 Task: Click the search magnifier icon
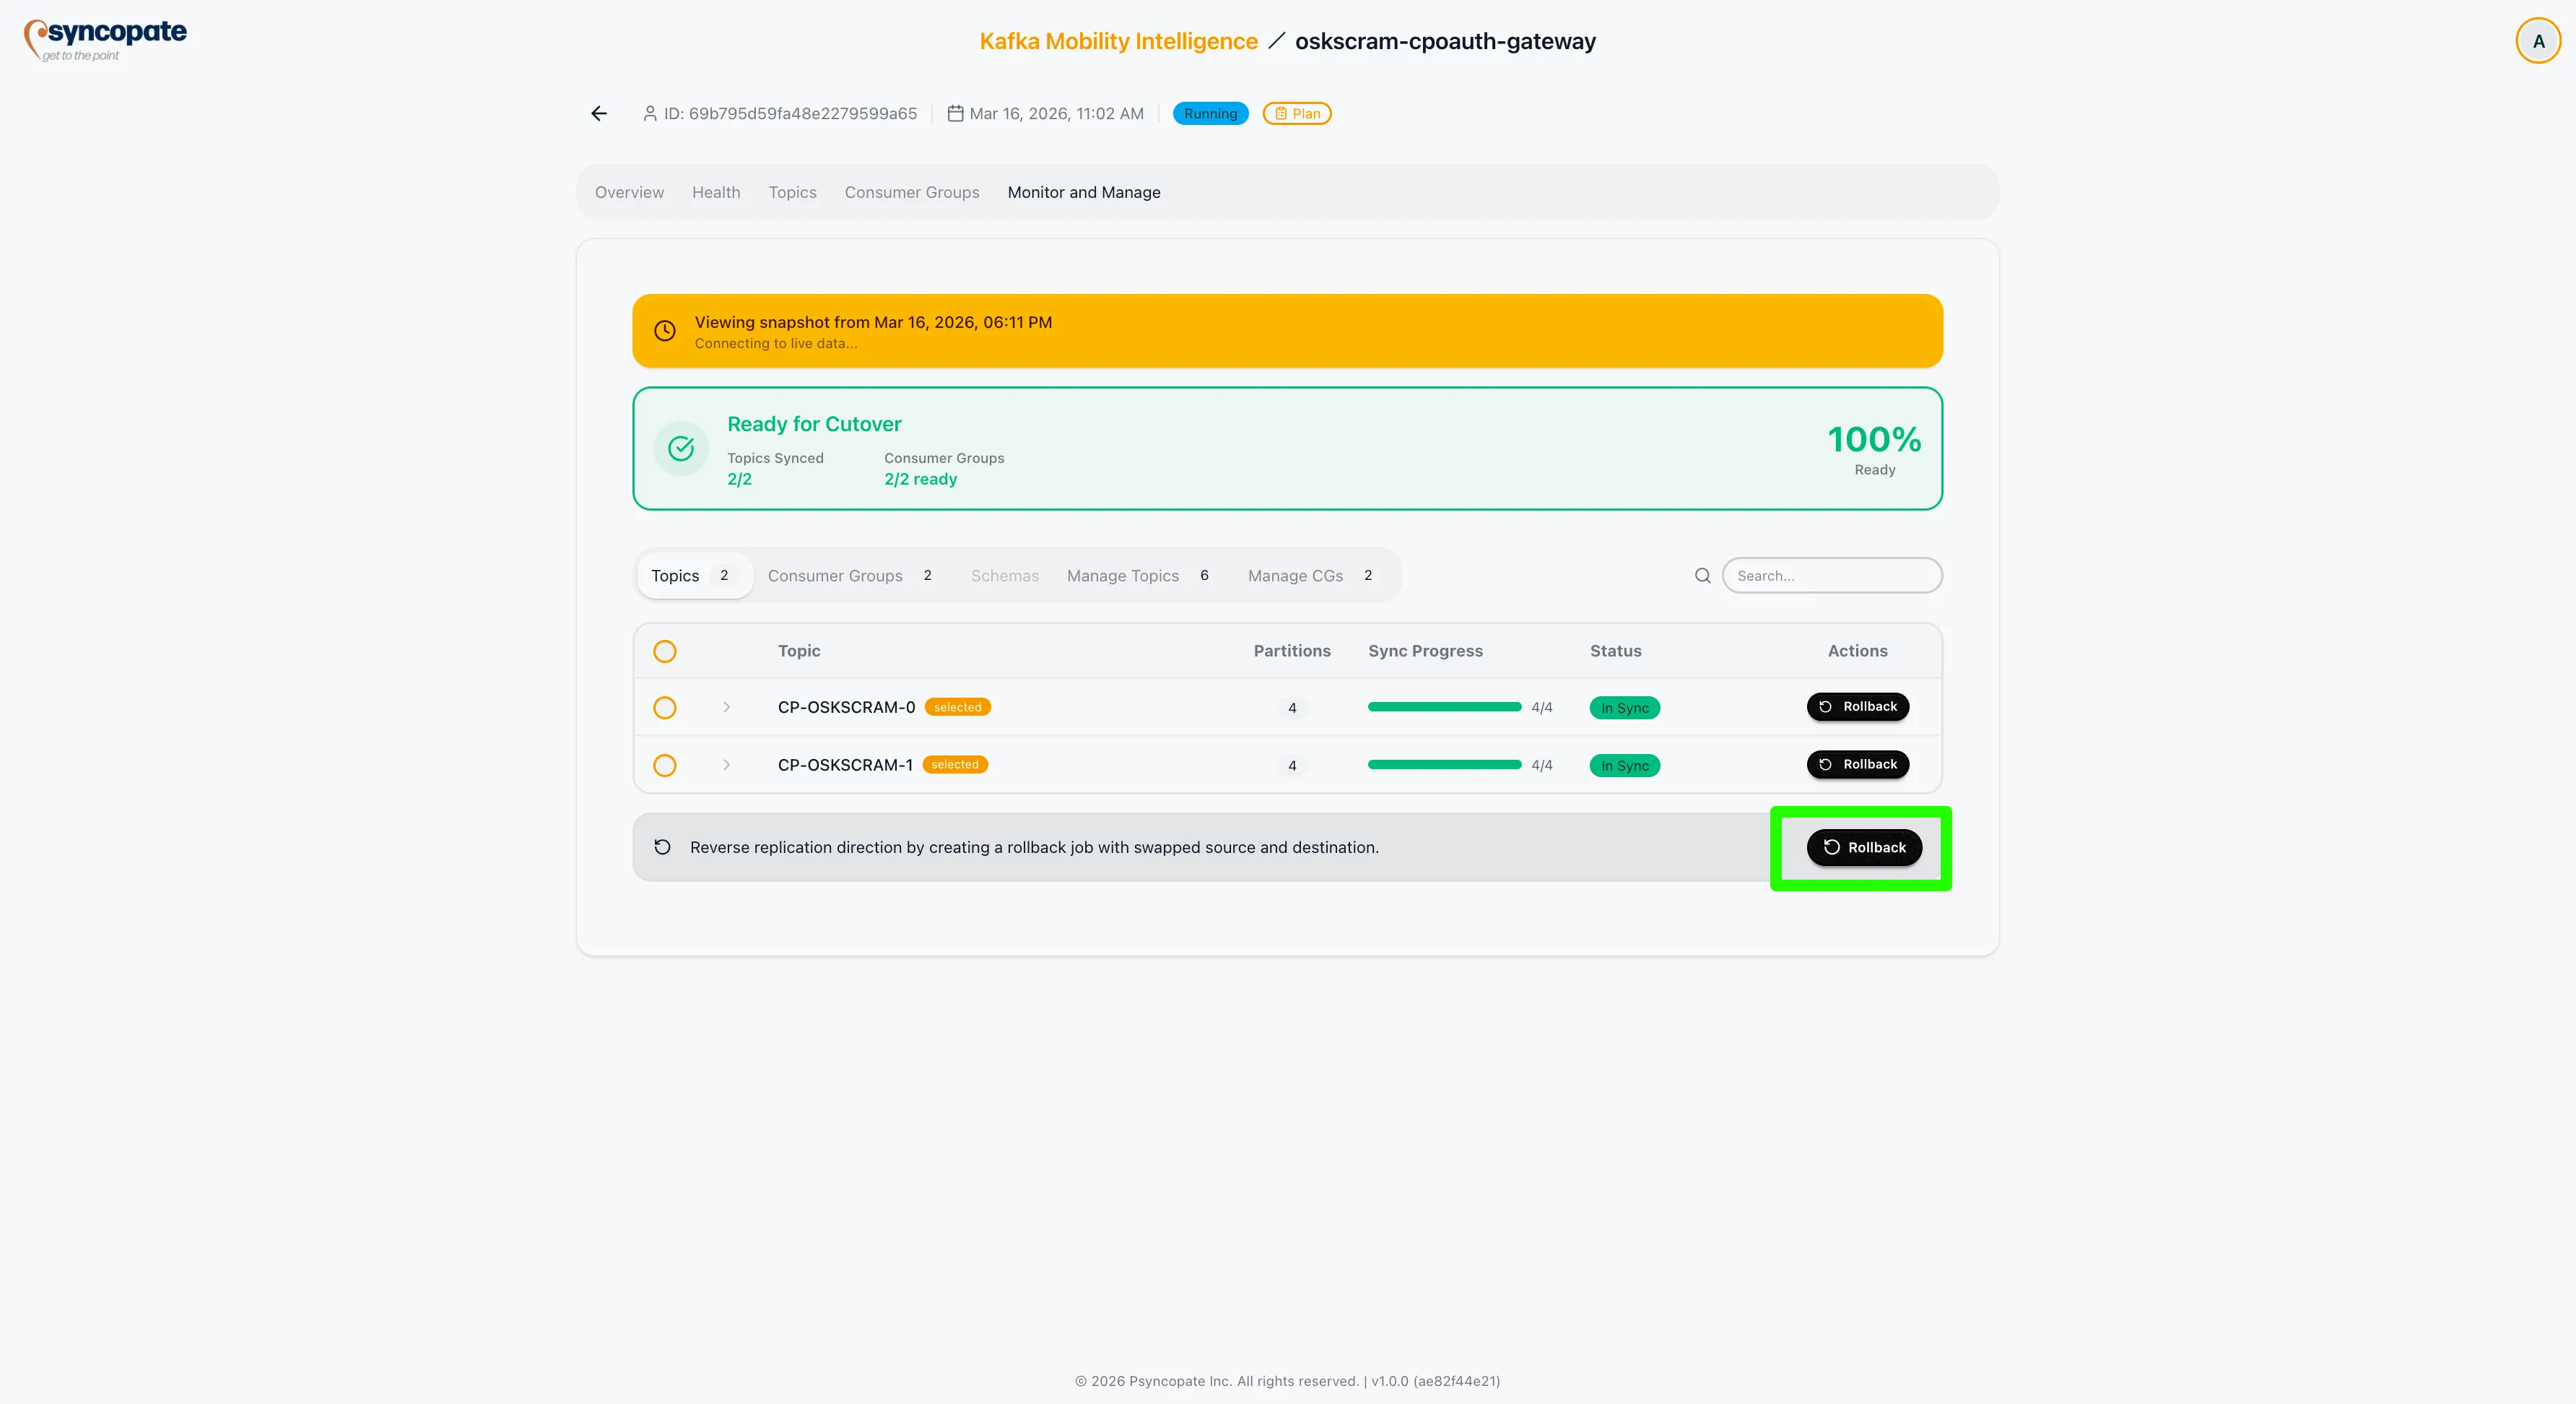[1702, 575]
